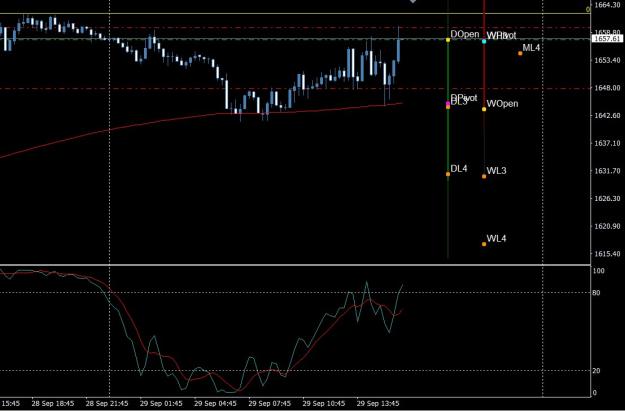Click the magenta DPivot marker
625x411 pixels.
pyautogui.click(x=448, y=104)
